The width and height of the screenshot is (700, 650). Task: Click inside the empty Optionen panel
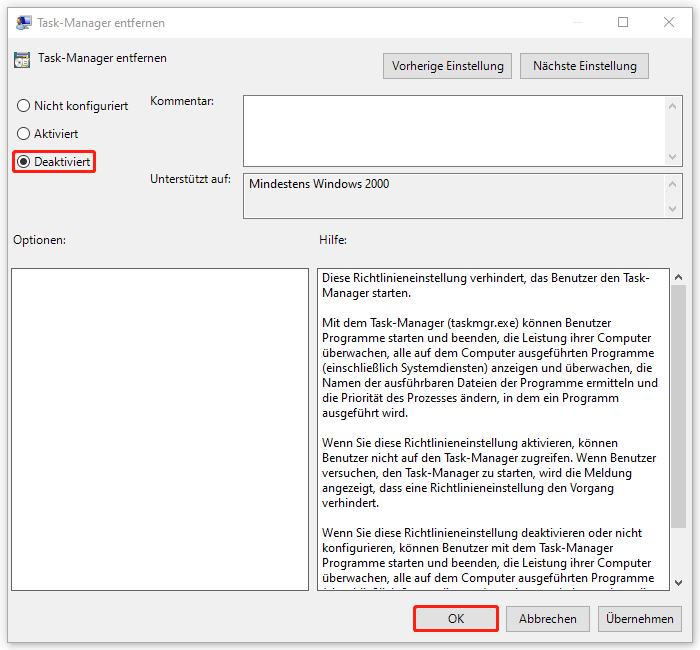(160, 429)
